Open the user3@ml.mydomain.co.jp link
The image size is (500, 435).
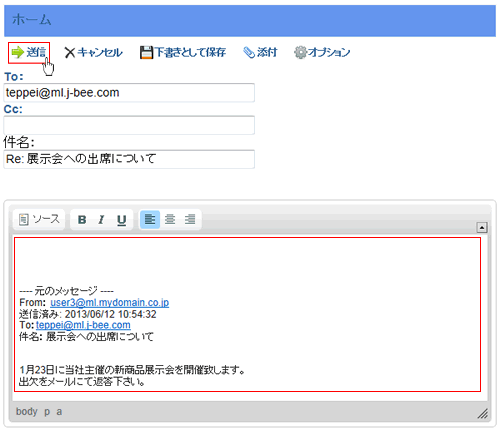click(110, 303)
